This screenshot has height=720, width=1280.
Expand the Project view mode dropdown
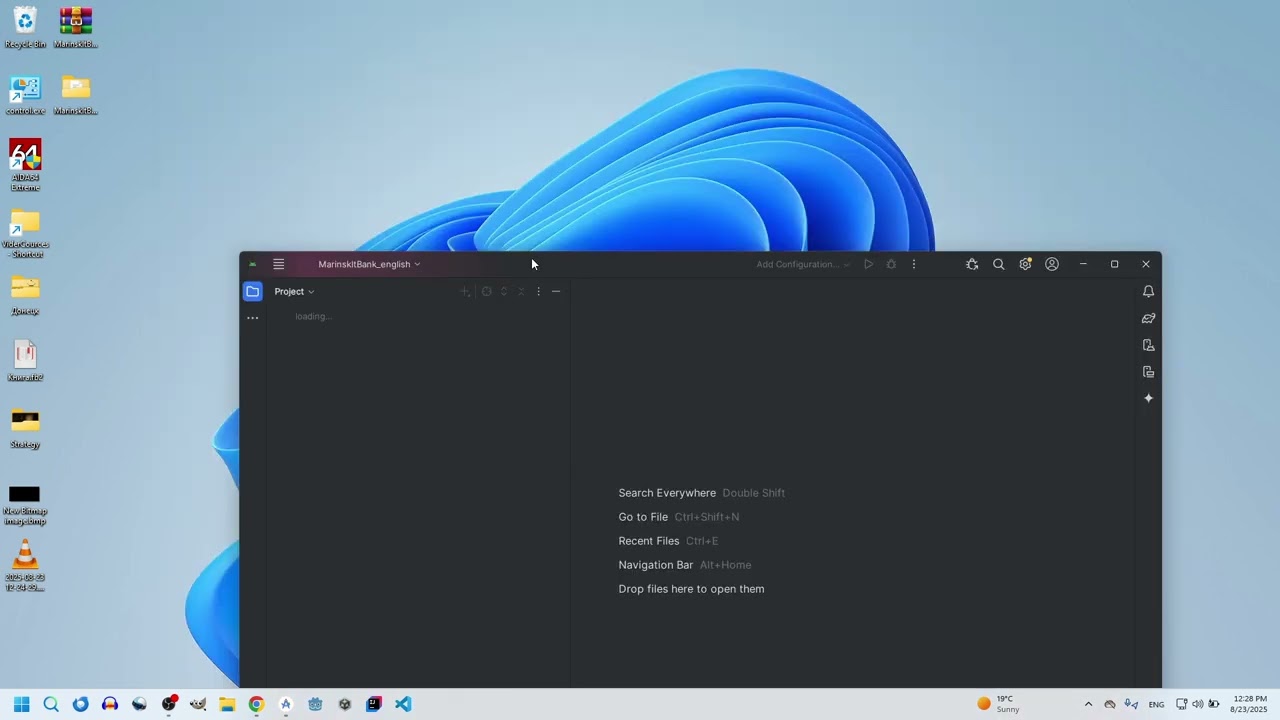pyautogui.click(x=294, y=291)
